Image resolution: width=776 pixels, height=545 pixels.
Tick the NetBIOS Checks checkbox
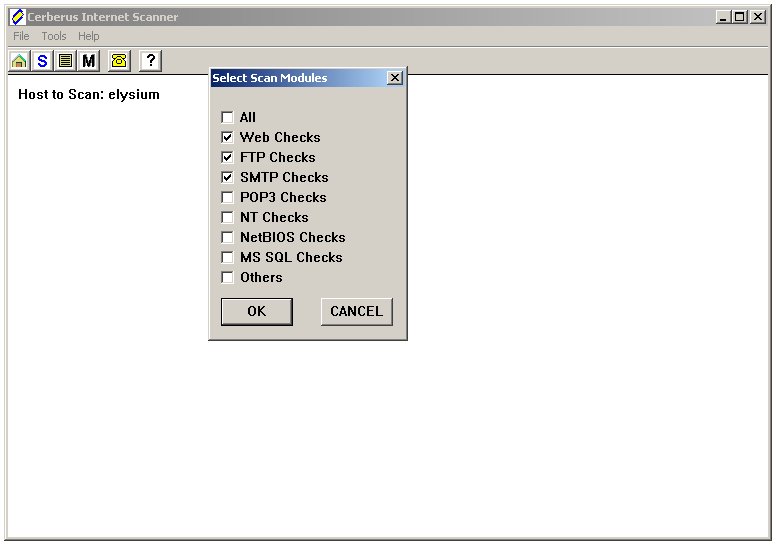[x=227, y=237]
